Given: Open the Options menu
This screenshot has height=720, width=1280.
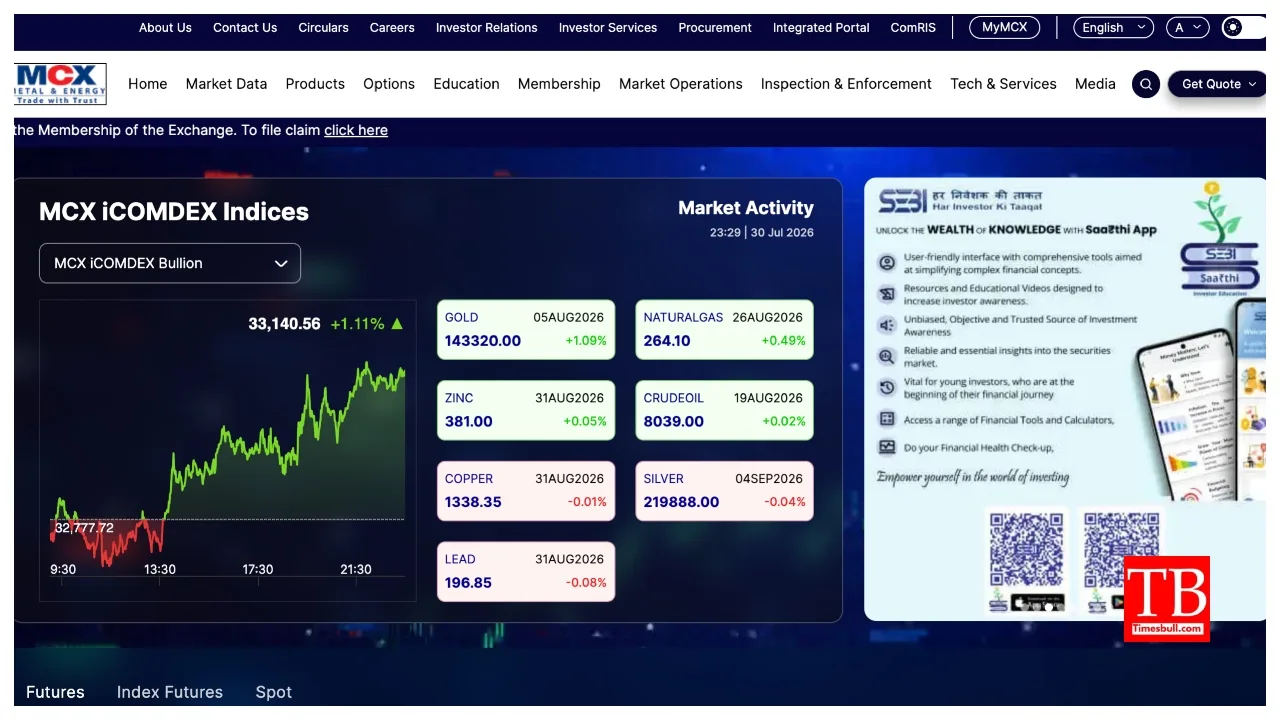Looking at the screenshot, I should point(389,84).
